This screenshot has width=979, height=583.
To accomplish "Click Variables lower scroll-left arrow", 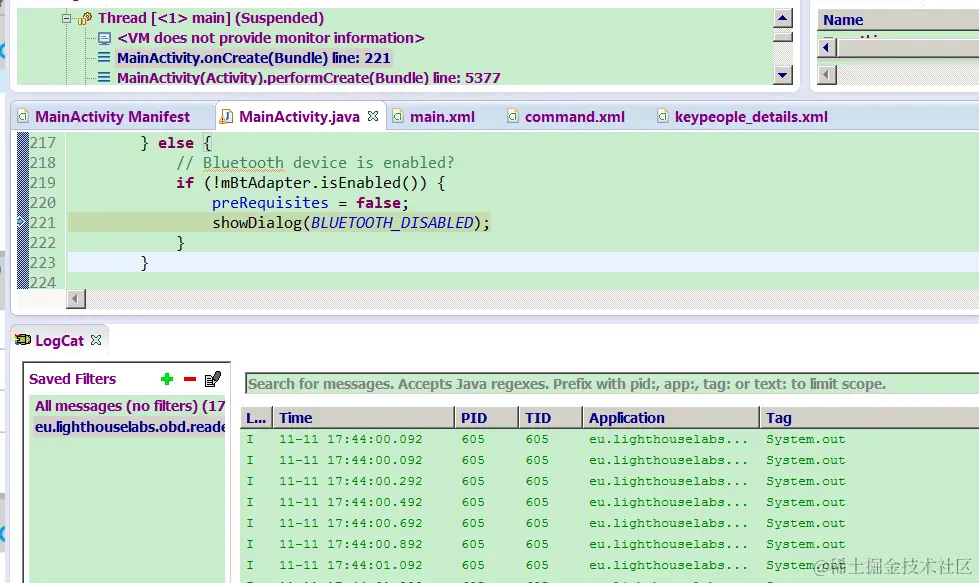I will click(827, 75).
